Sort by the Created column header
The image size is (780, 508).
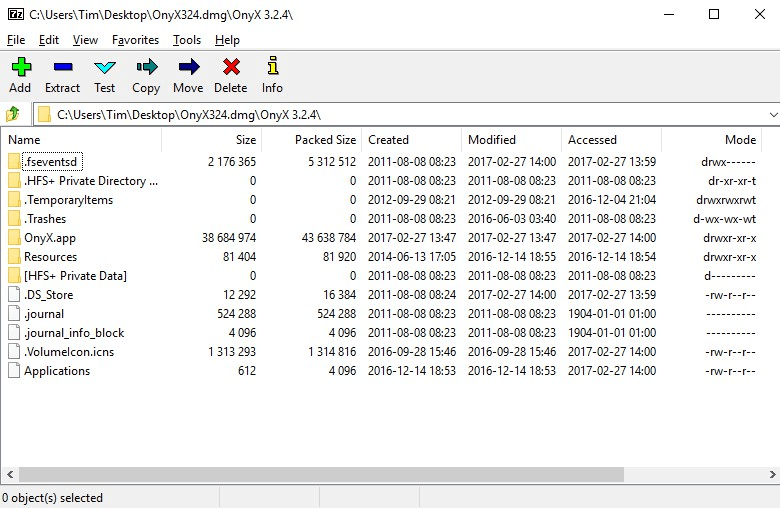point(412,140)
